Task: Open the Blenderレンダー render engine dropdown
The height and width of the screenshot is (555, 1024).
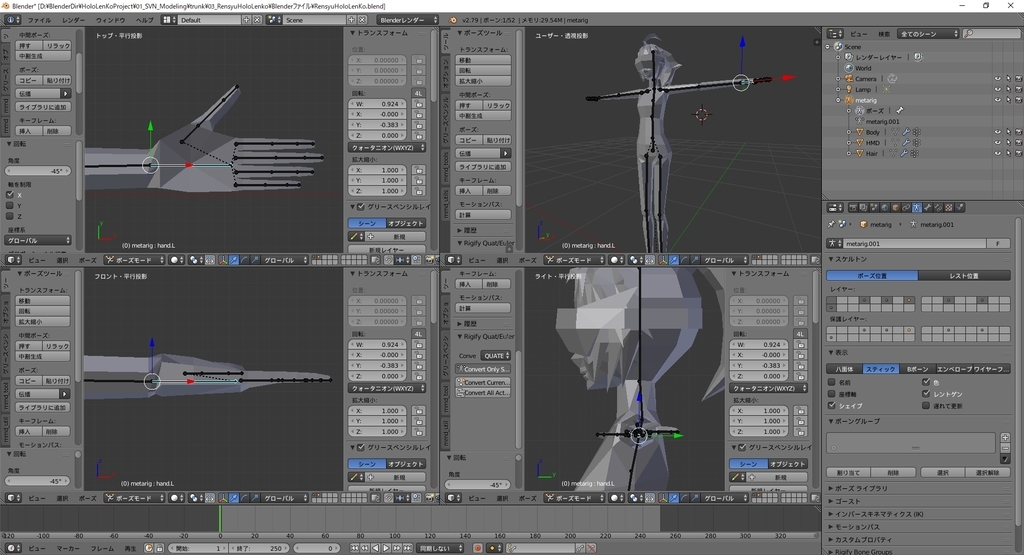Action: 407,19
